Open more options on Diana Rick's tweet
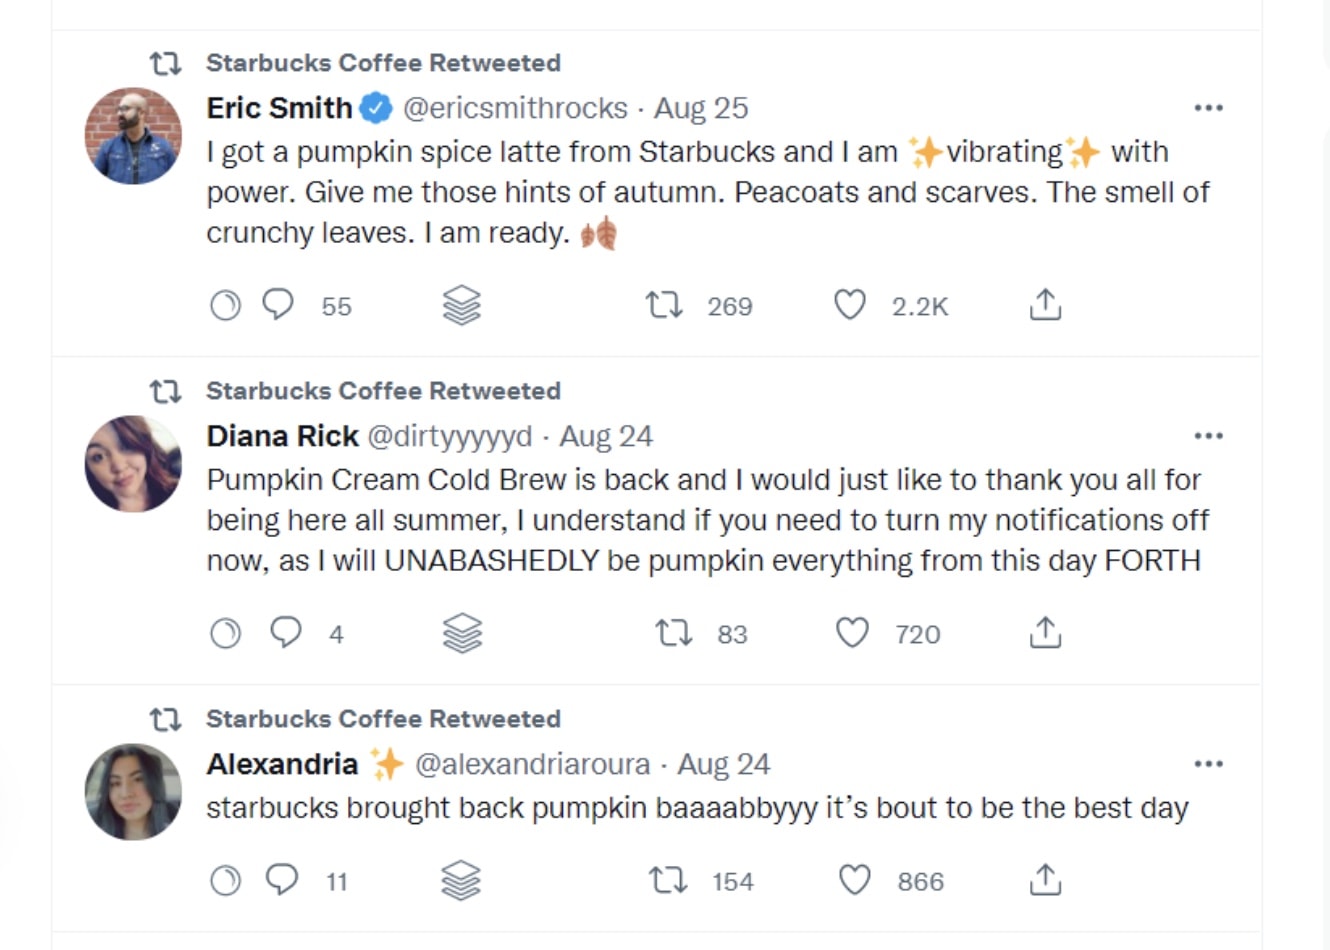Viewport: 1330px width, 950px height. coord(1208,436)
